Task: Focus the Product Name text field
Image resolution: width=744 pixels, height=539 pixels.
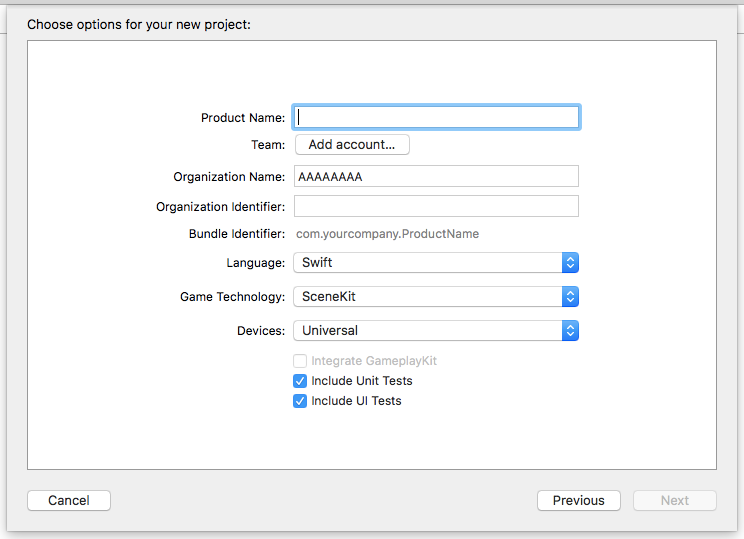Action: click(437, 117)
